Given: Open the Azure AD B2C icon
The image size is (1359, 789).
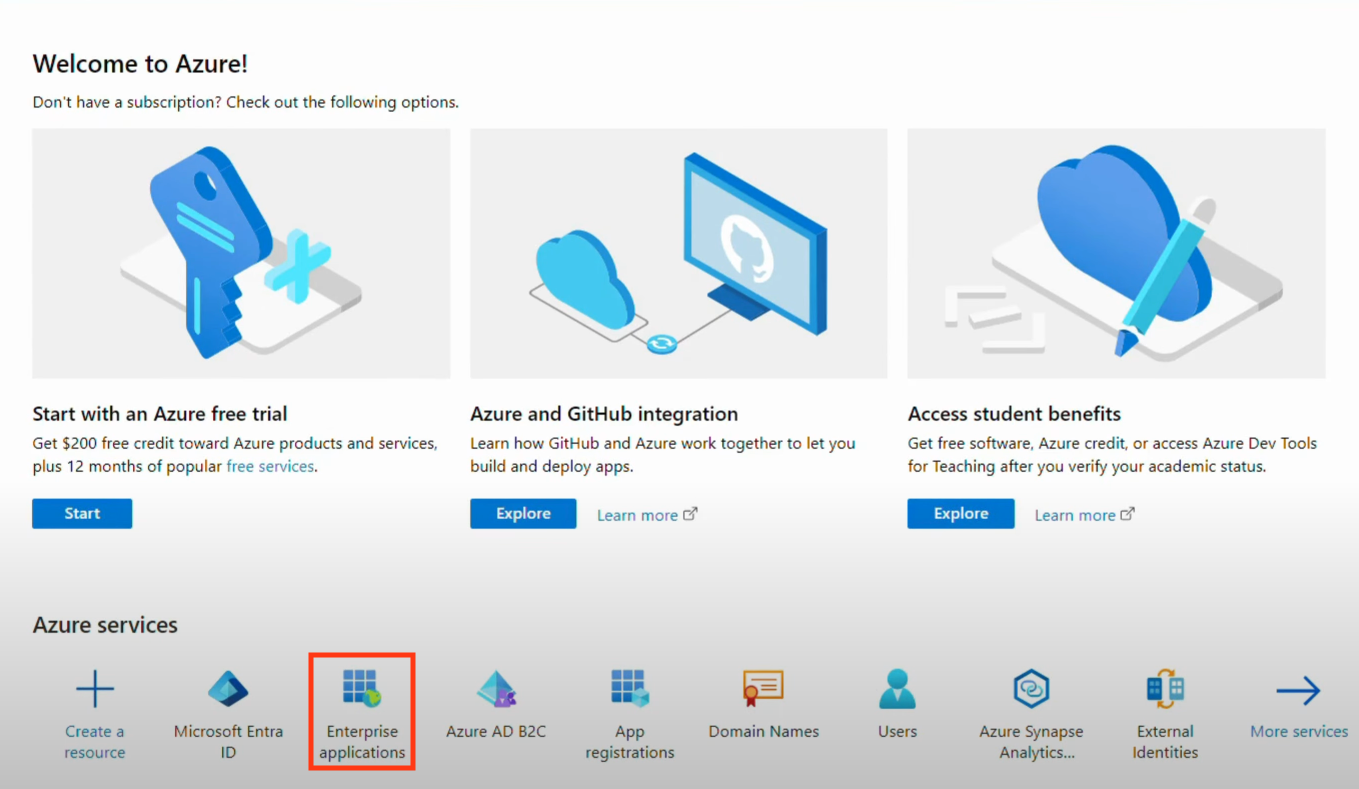Looking at the screenshot, I should (x=496, y=690).
